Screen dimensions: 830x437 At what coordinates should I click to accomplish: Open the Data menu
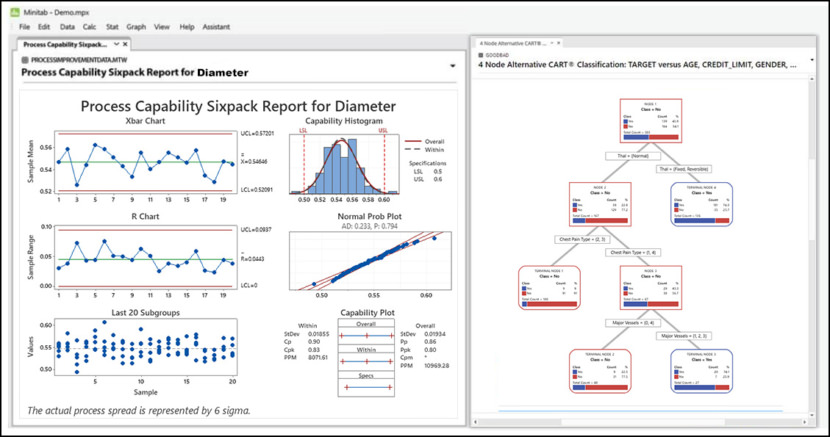point(67,27)
